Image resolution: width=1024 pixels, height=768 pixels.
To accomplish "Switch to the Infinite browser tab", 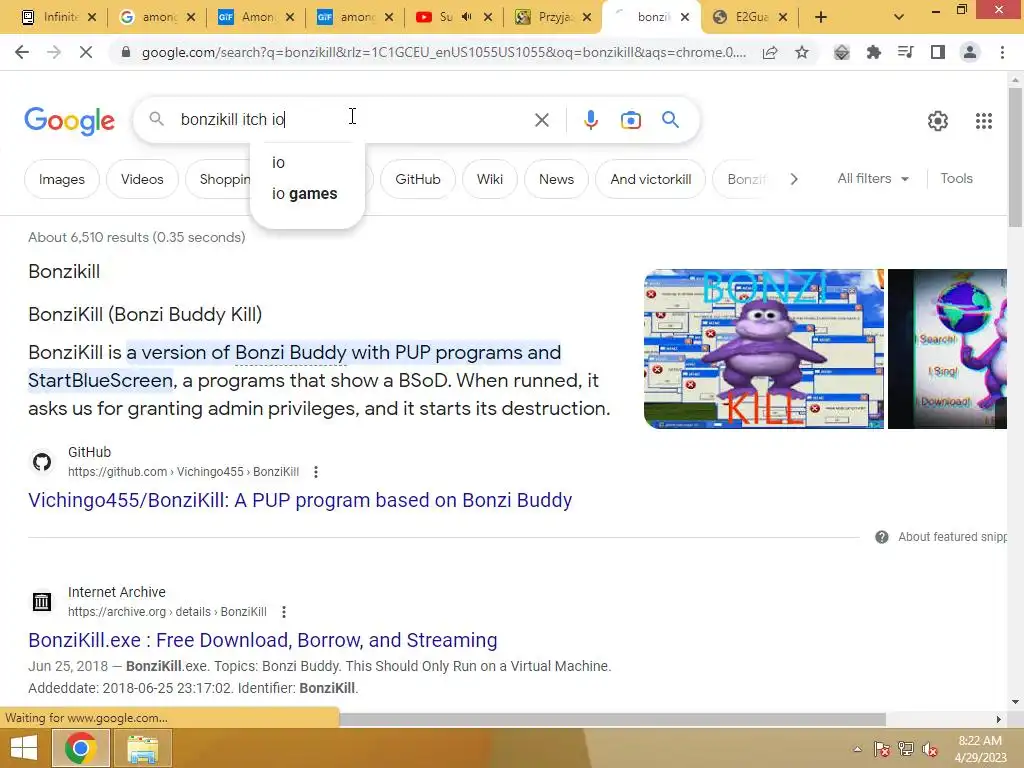I will (x=58, y=17).
